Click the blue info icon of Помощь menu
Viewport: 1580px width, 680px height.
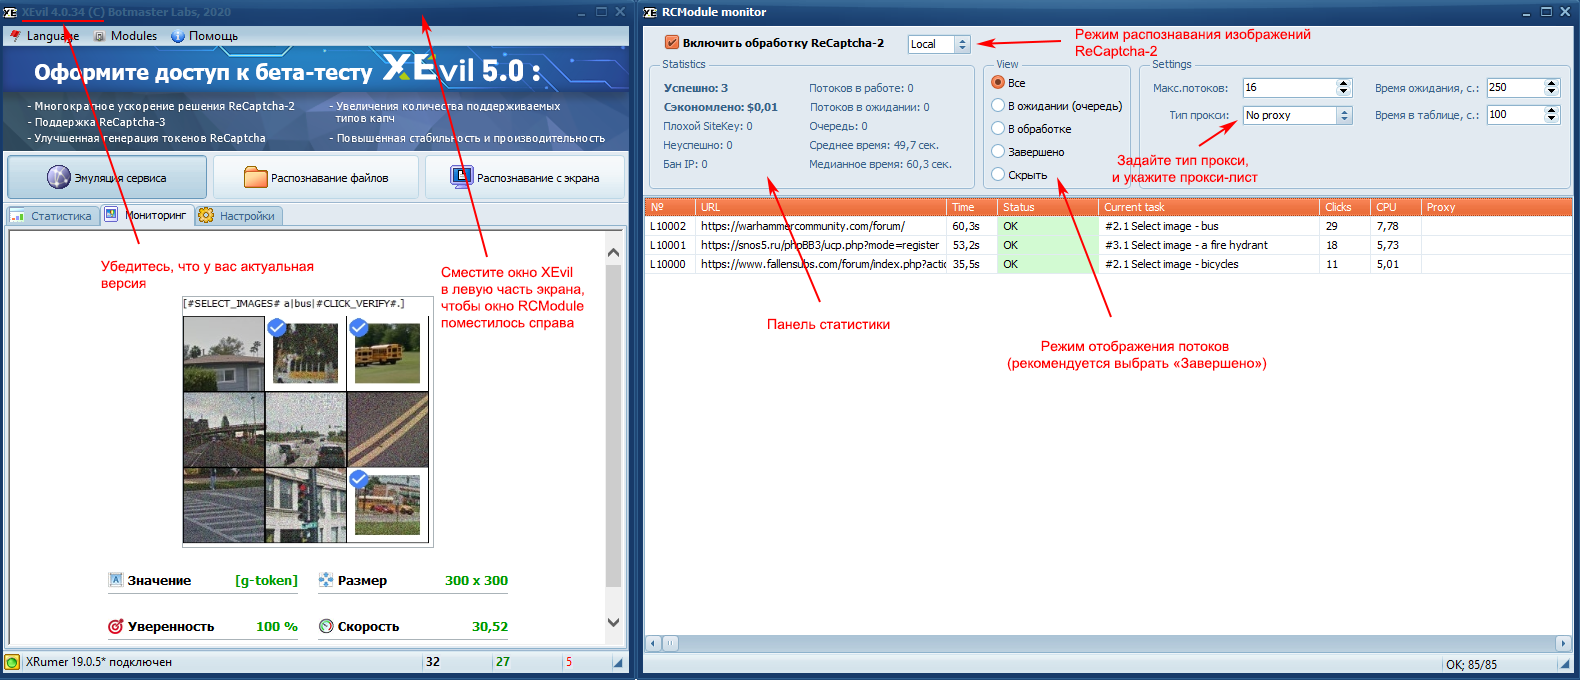point(178,36)
